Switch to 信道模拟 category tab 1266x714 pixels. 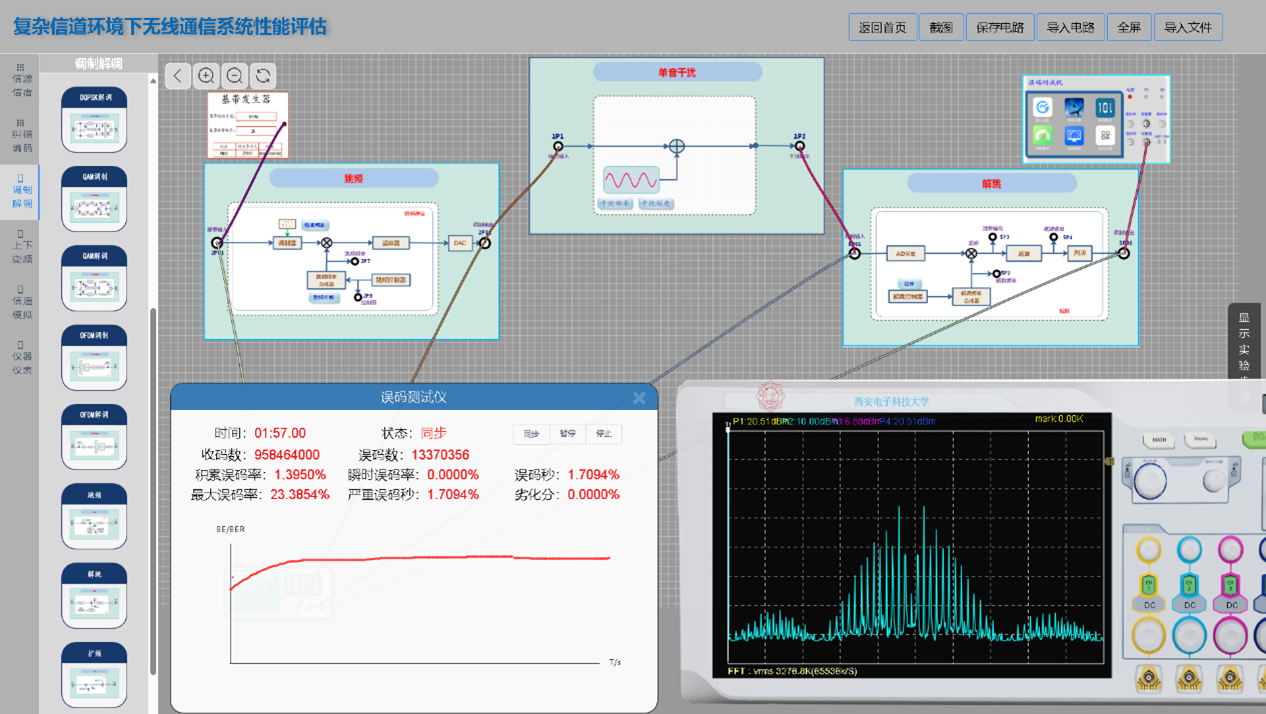click(x=21, y=302)
